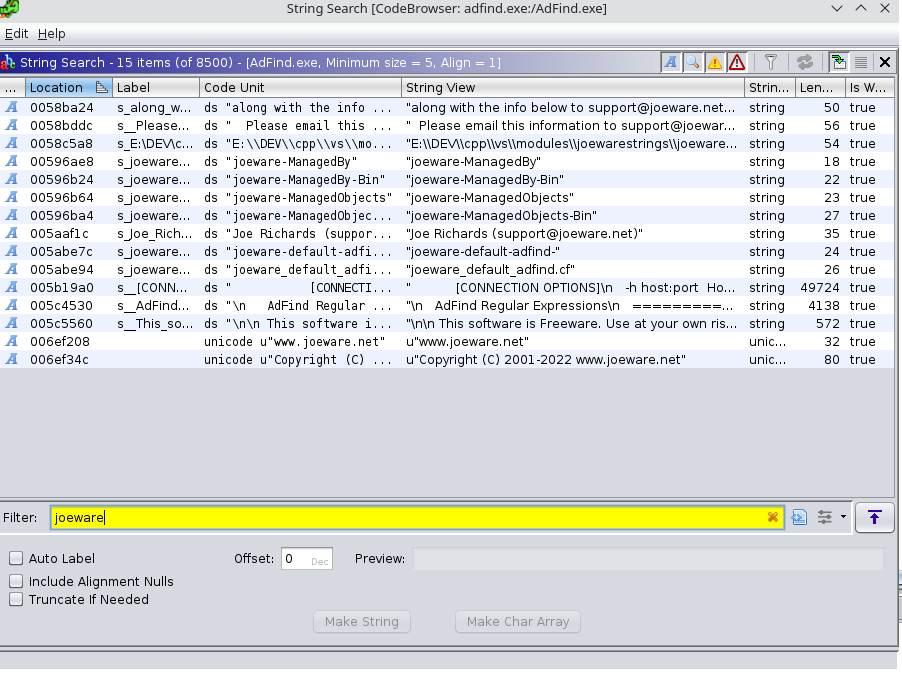Toggle the red warning triangle filter
The width and height of the screenshot is (902, 673).
click(x=737, y=63)
